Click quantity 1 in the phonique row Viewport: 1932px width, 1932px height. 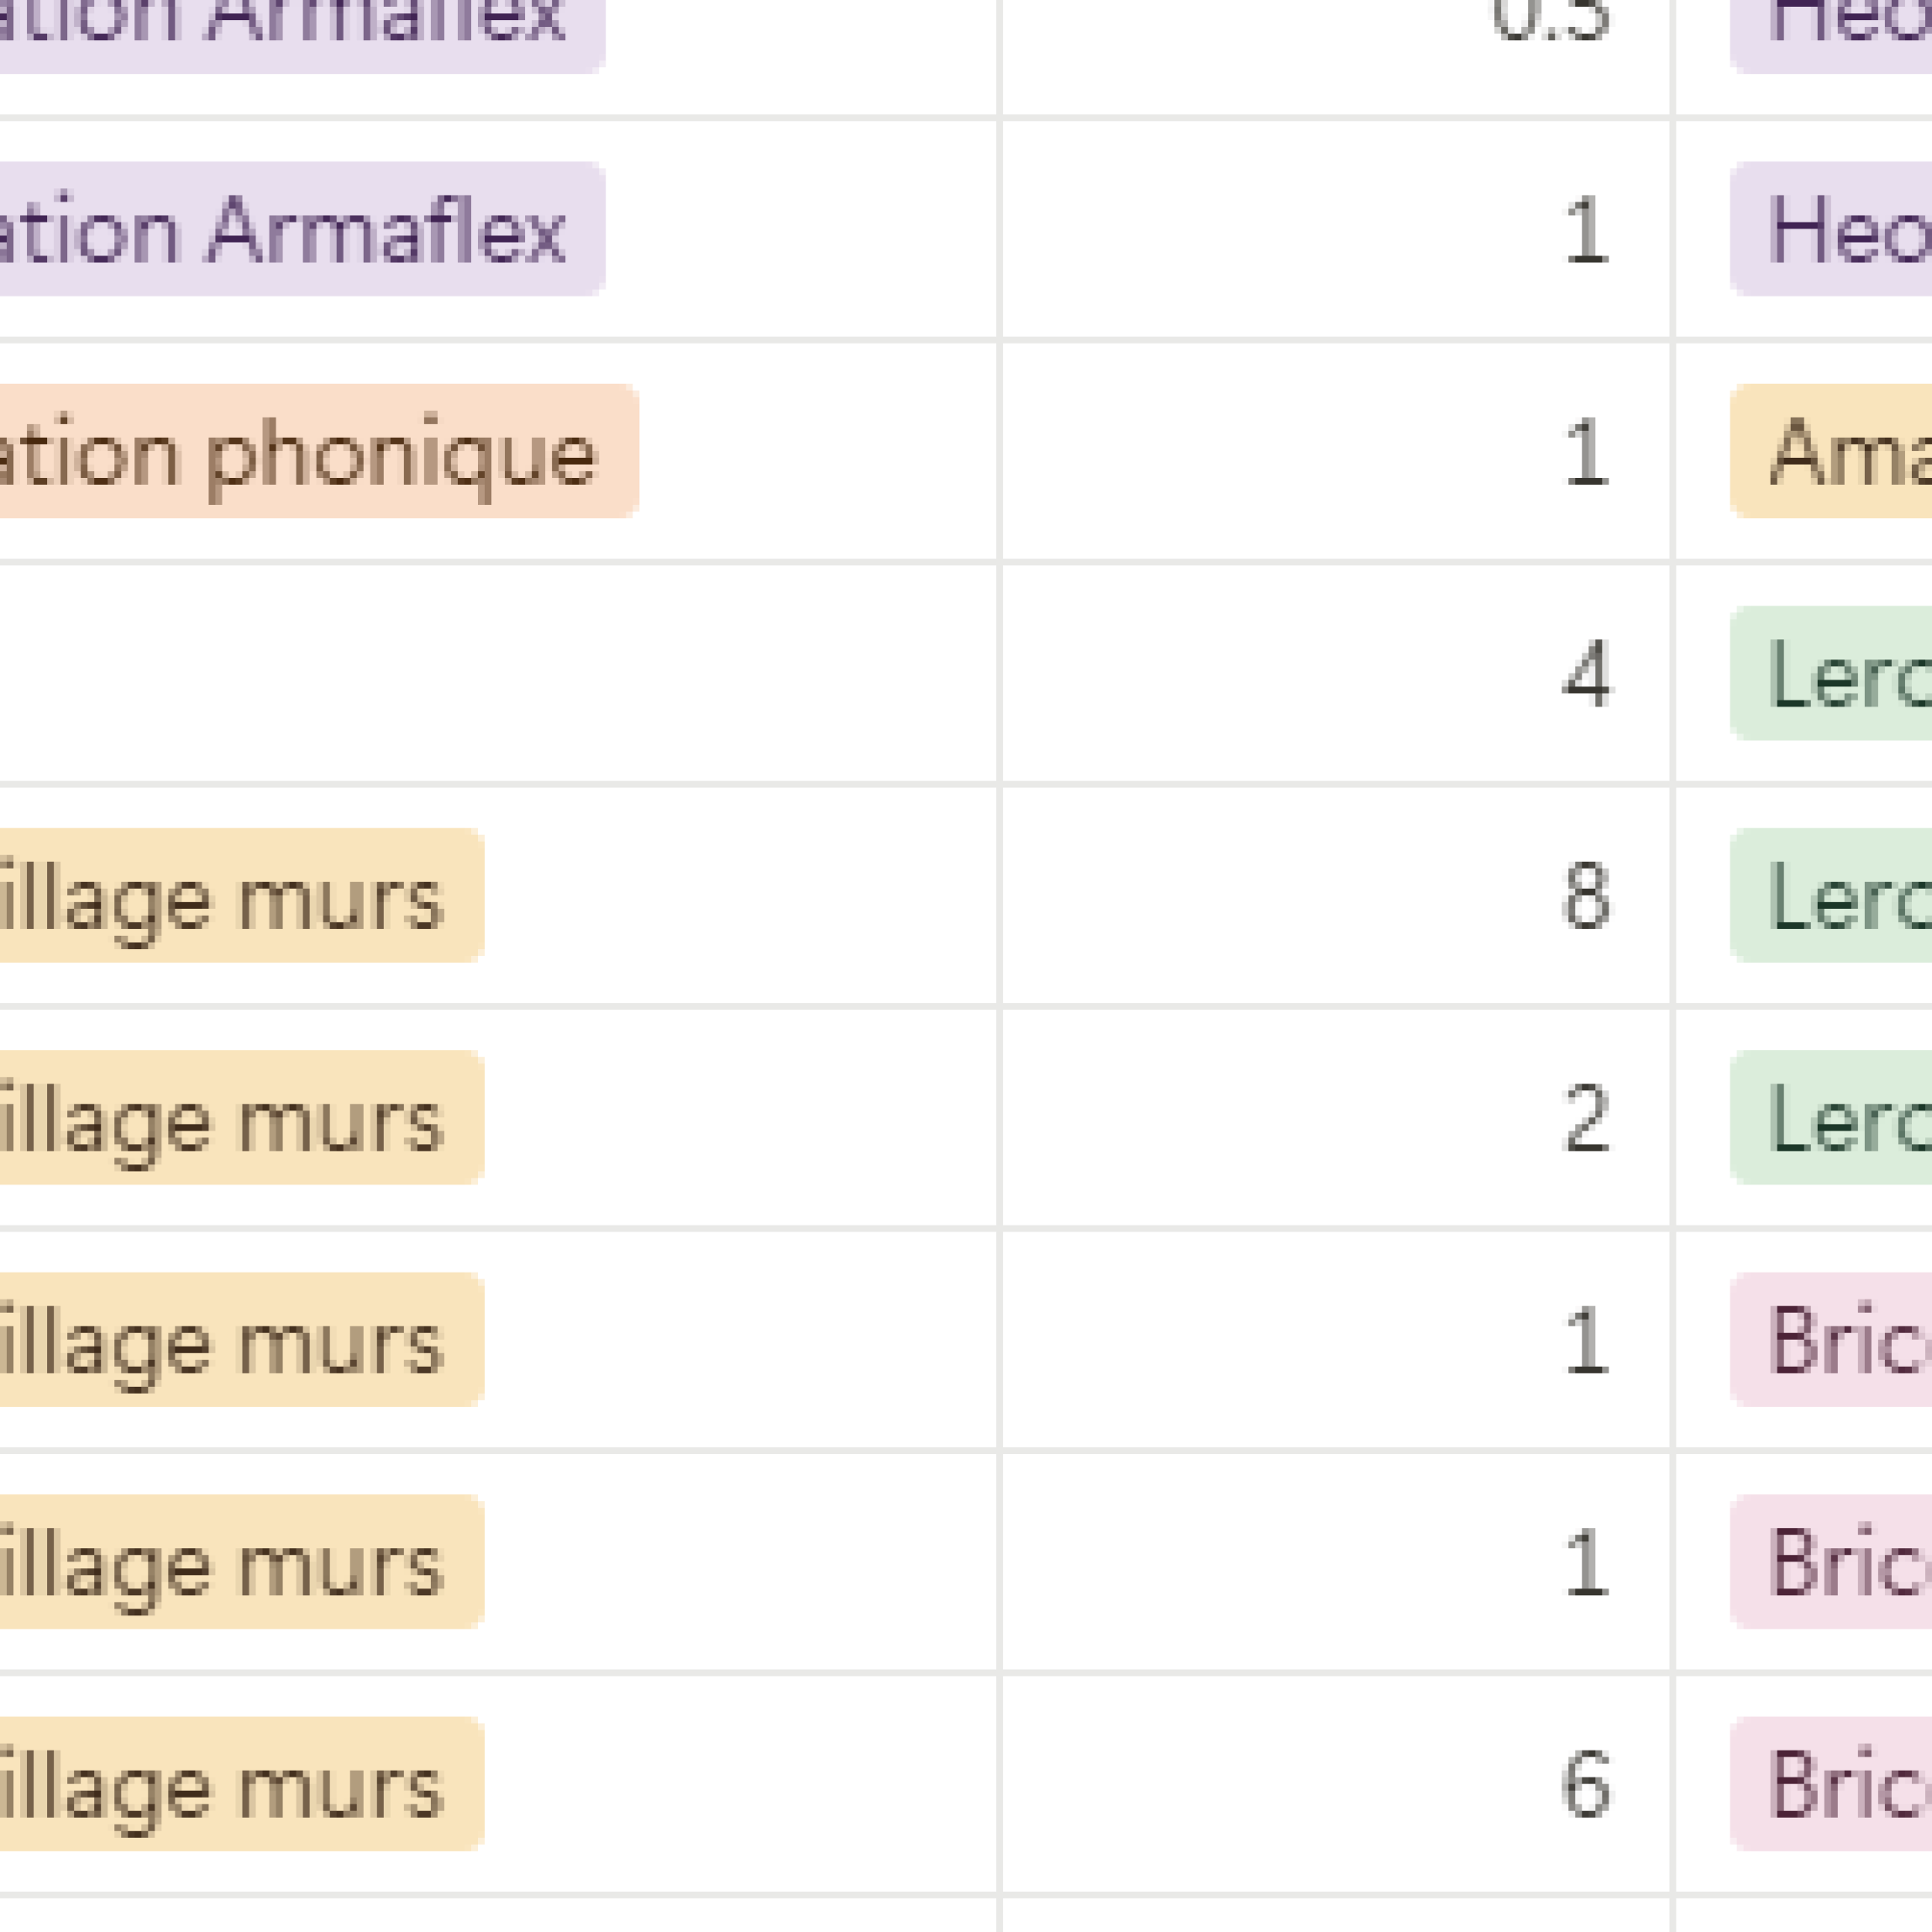coord(1336,451)
